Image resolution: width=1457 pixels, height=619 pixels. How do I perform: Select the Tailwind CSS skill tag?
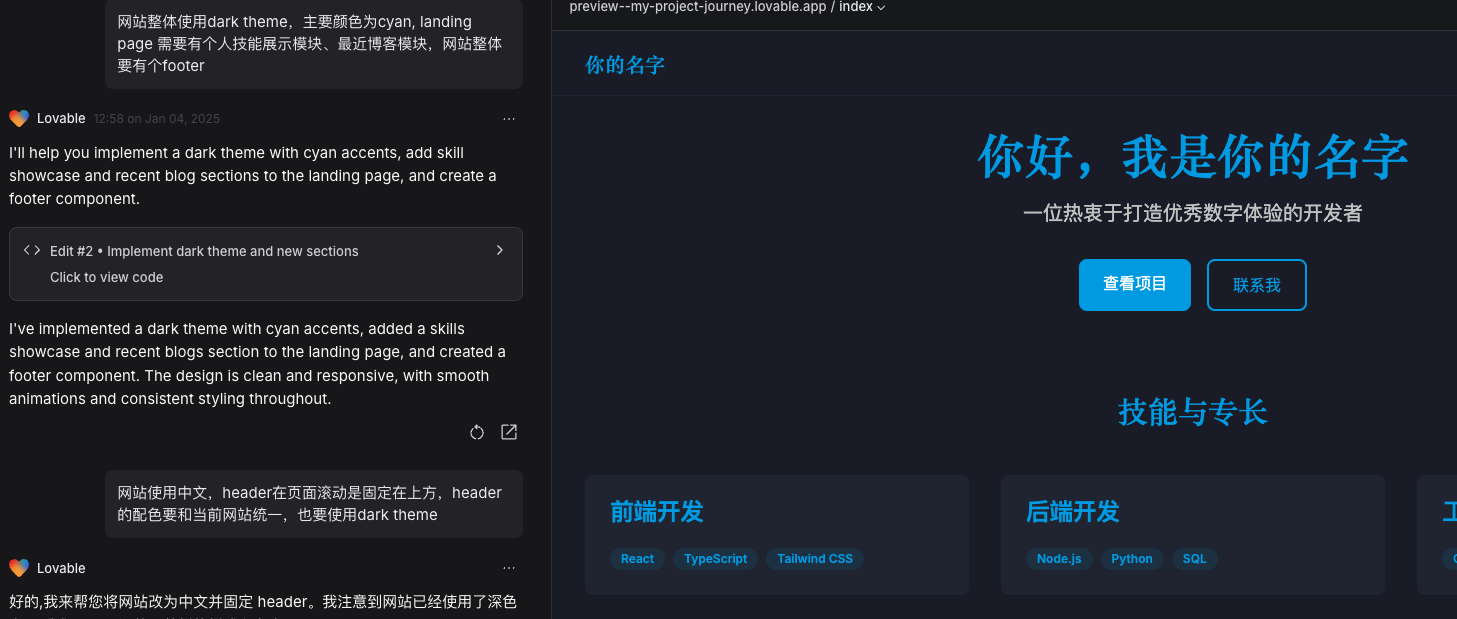814,559
